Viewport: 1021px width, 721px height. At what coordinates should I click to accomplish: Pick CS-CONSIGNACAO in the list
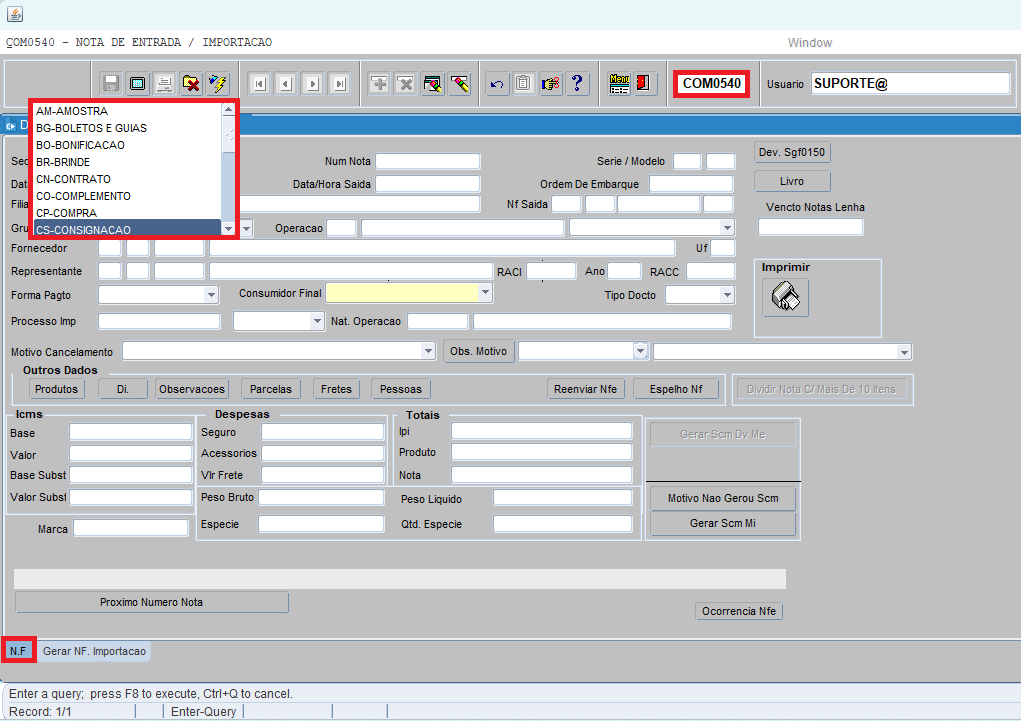pyautogui.click(x=128, y=229)
